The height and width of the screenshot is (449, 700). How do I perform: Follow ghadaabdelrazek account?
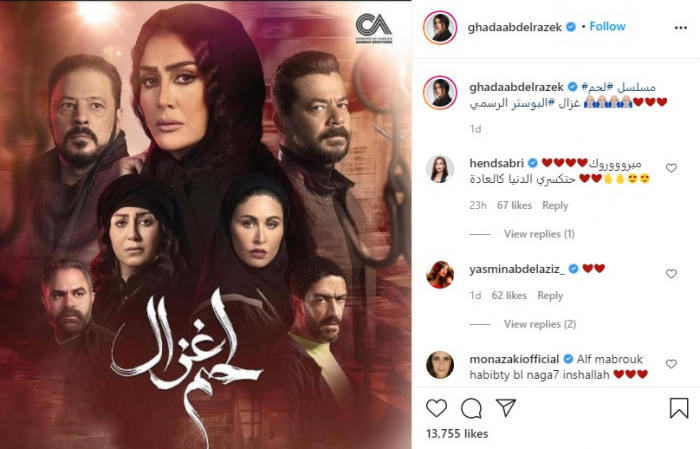pos(607,26)
